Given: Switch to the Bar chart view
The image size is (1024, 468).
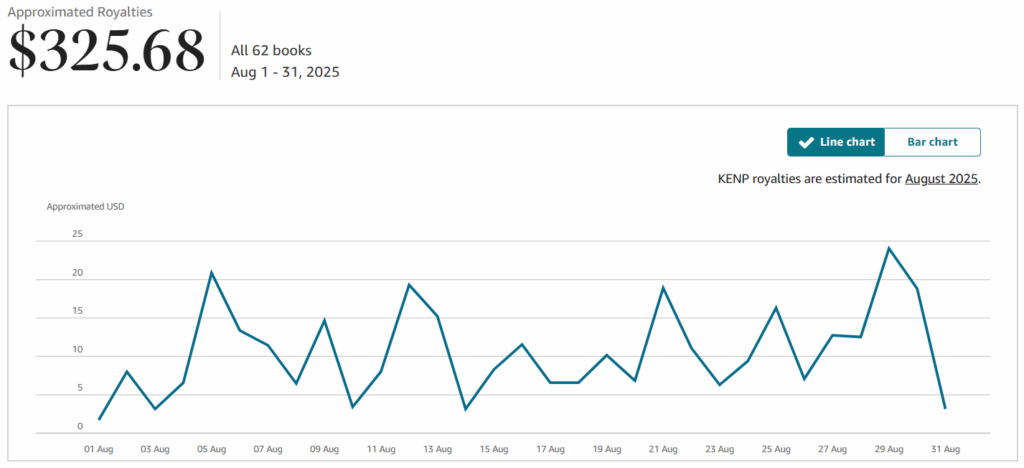Looking at the screenshot, I should tap(932, 142).
